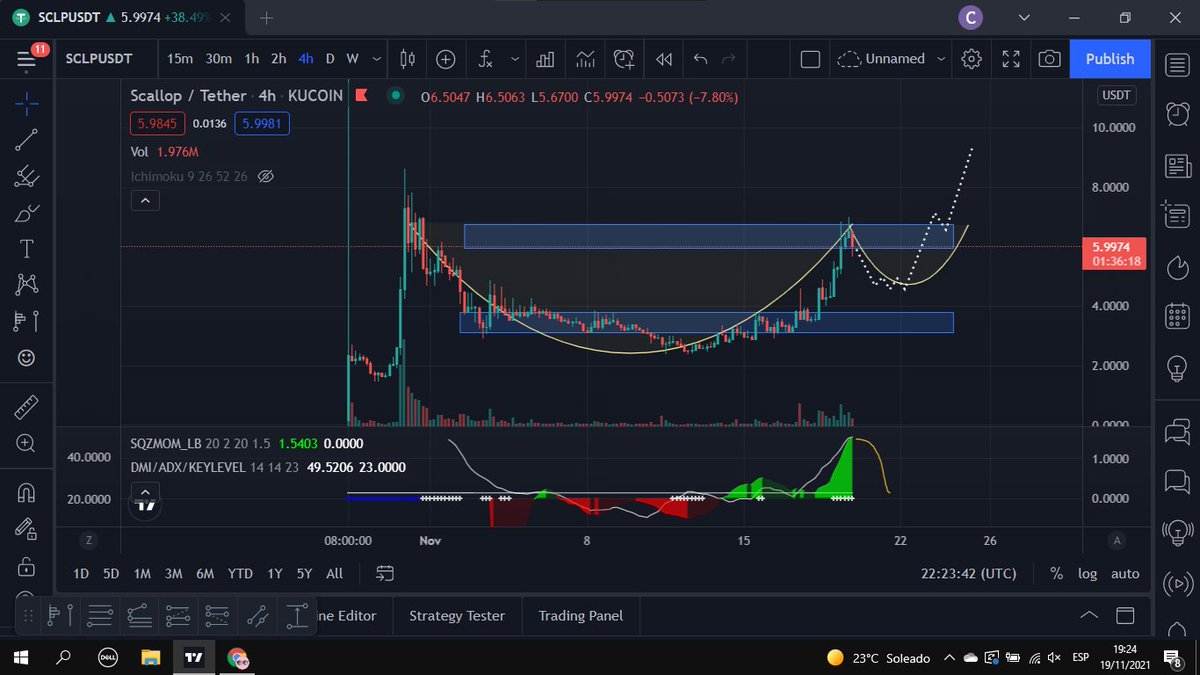Switch to the Strategy Tester tab

[x=457, y=615]
